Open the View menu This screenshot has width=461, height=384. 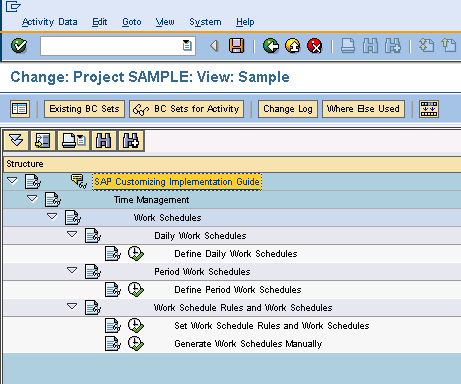coord(165,22)
